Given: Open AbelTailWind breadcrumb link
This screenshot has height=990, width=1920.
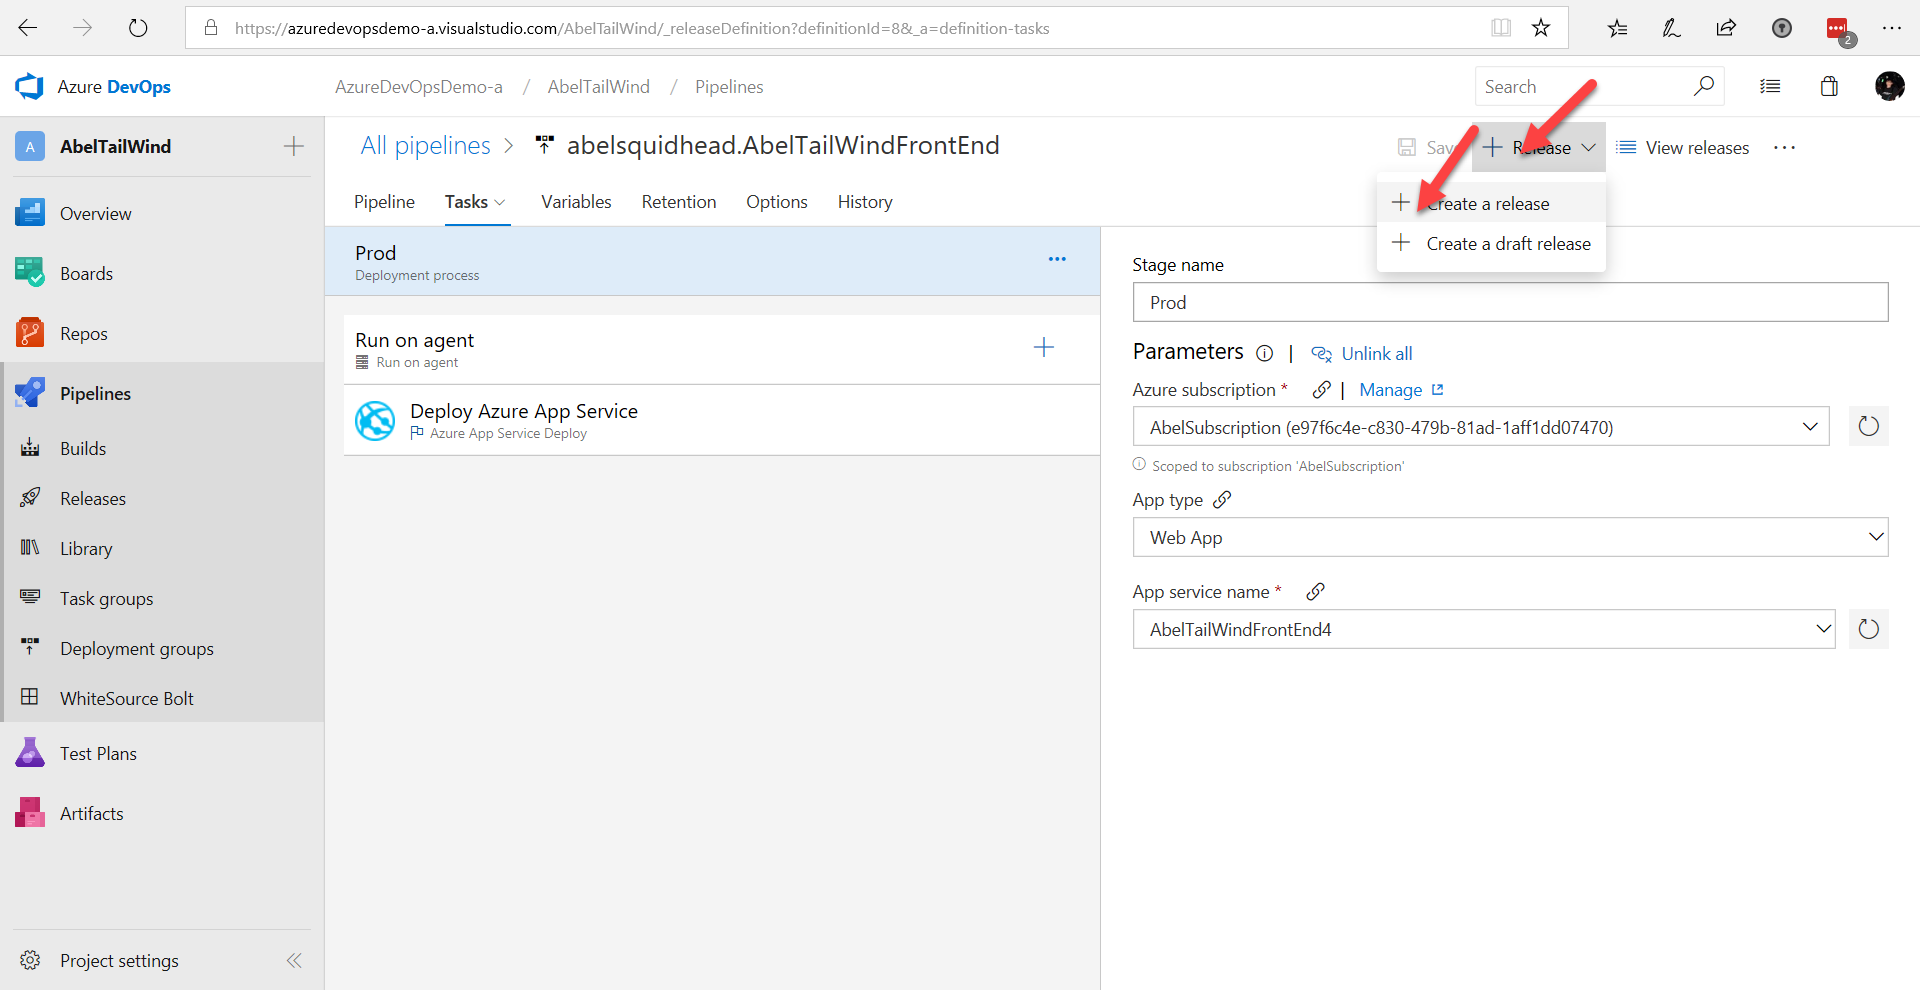Looking at the screenshot, I should click(598, 87).
